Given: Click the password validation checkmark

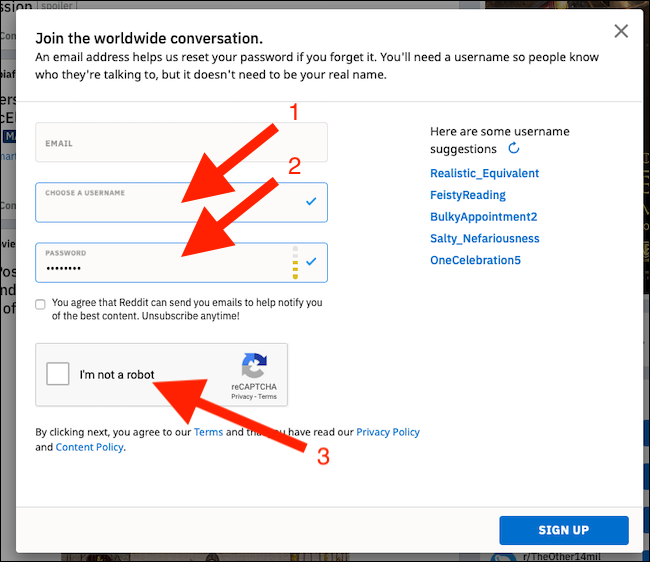Looking at the screenshot, I should [311, 262].
